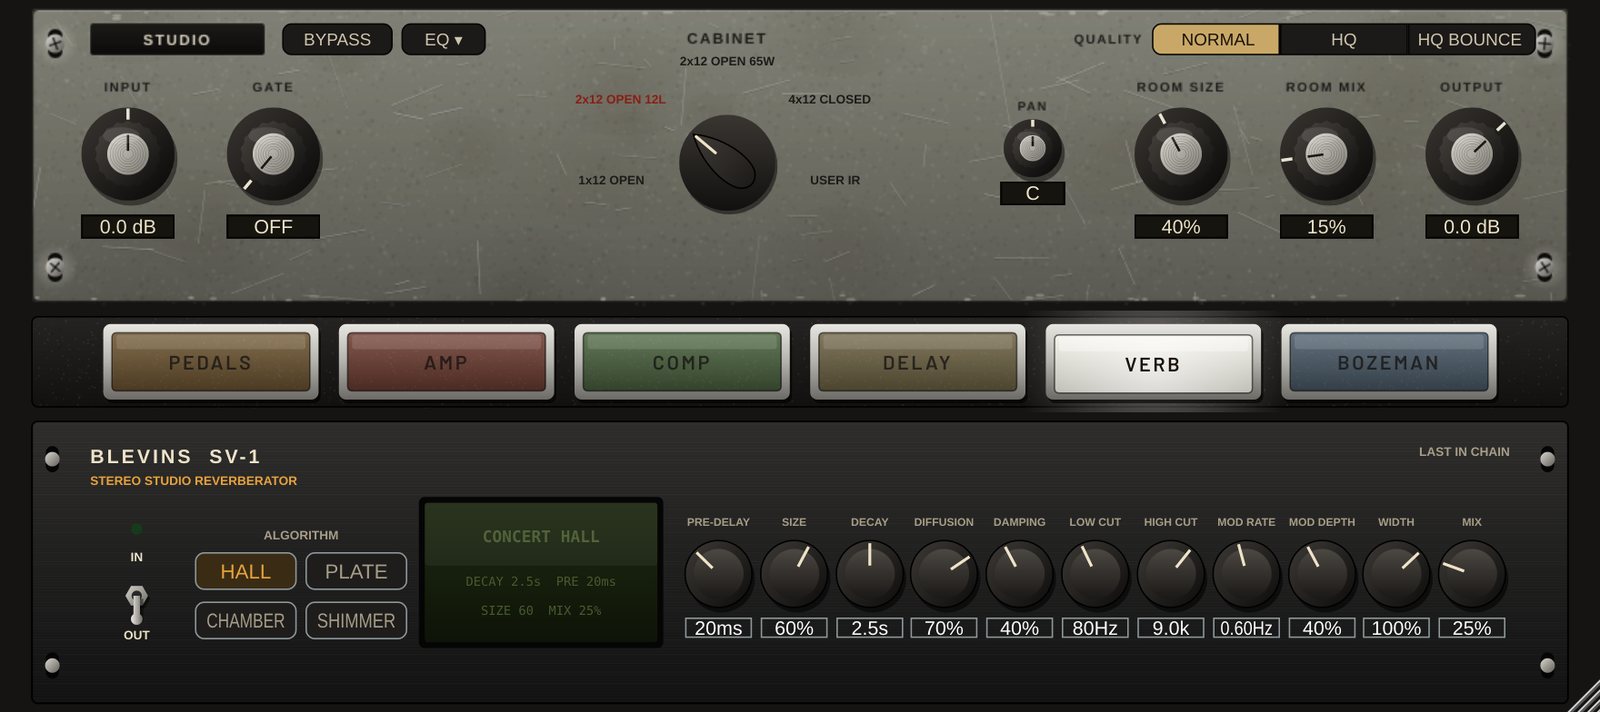Open the VERB section
Screen dimensions: 1600x712
[1153, 363]
